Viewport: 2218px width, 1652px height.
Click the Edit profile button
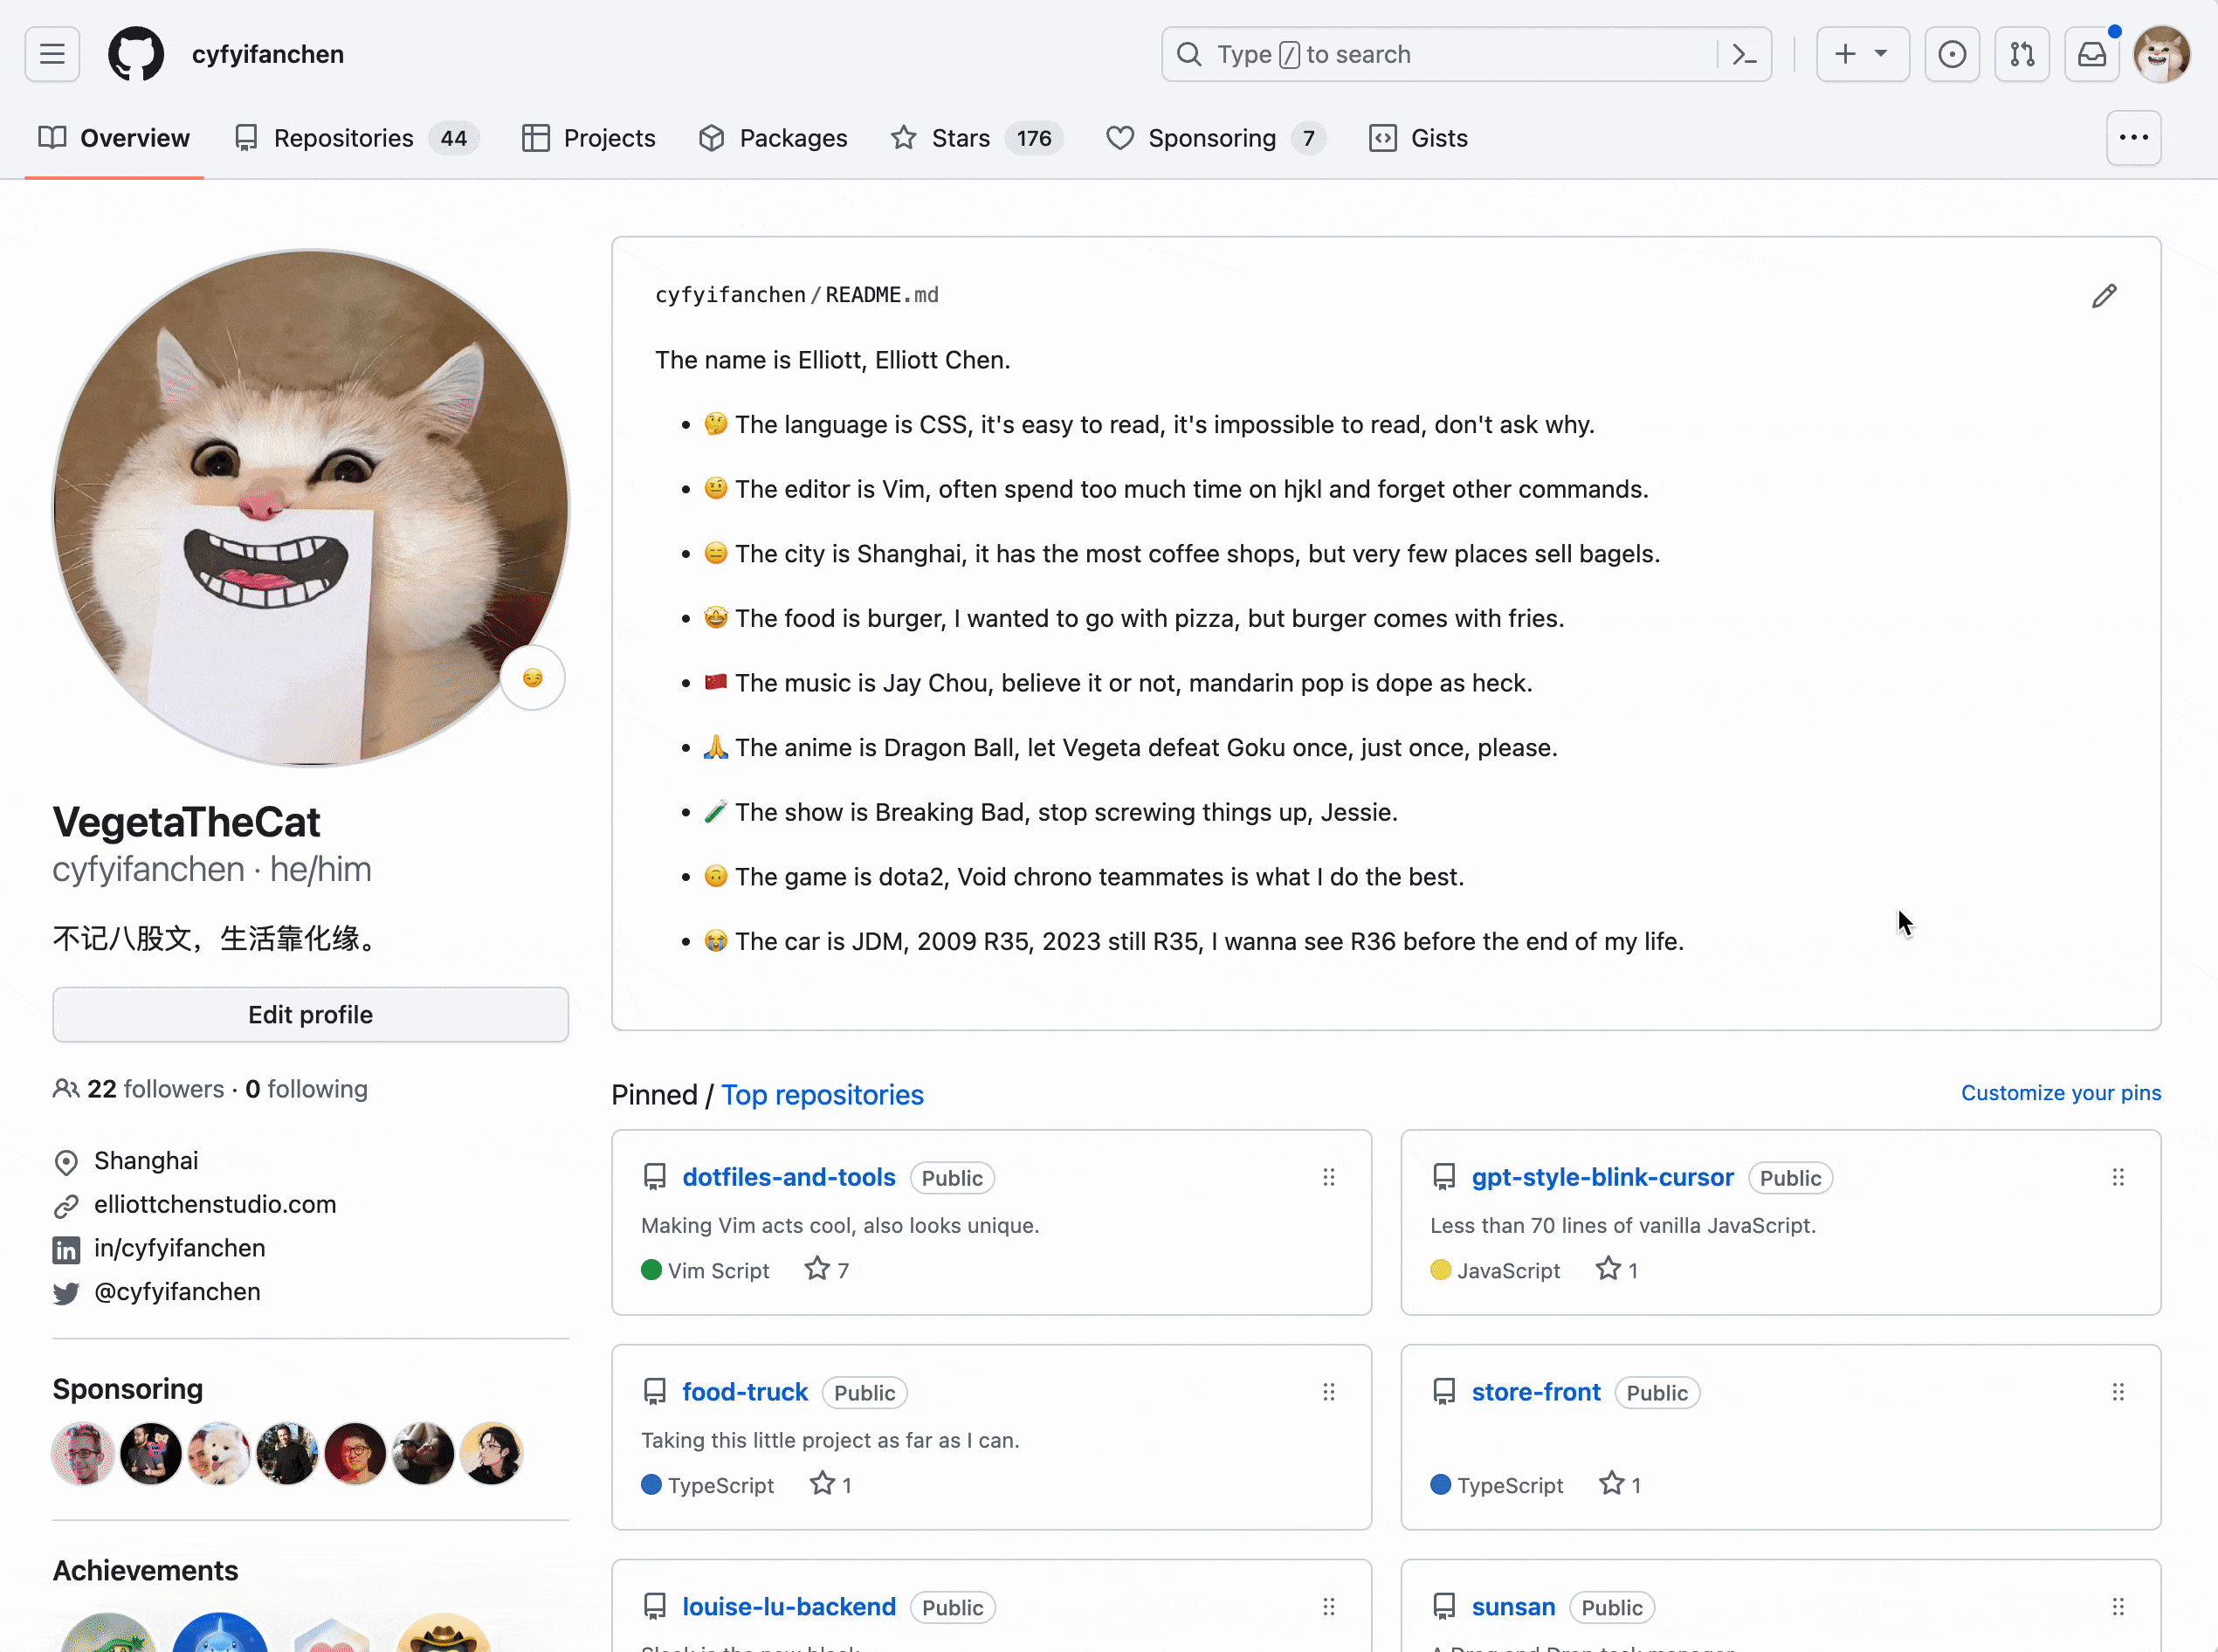pos(310,1014)
